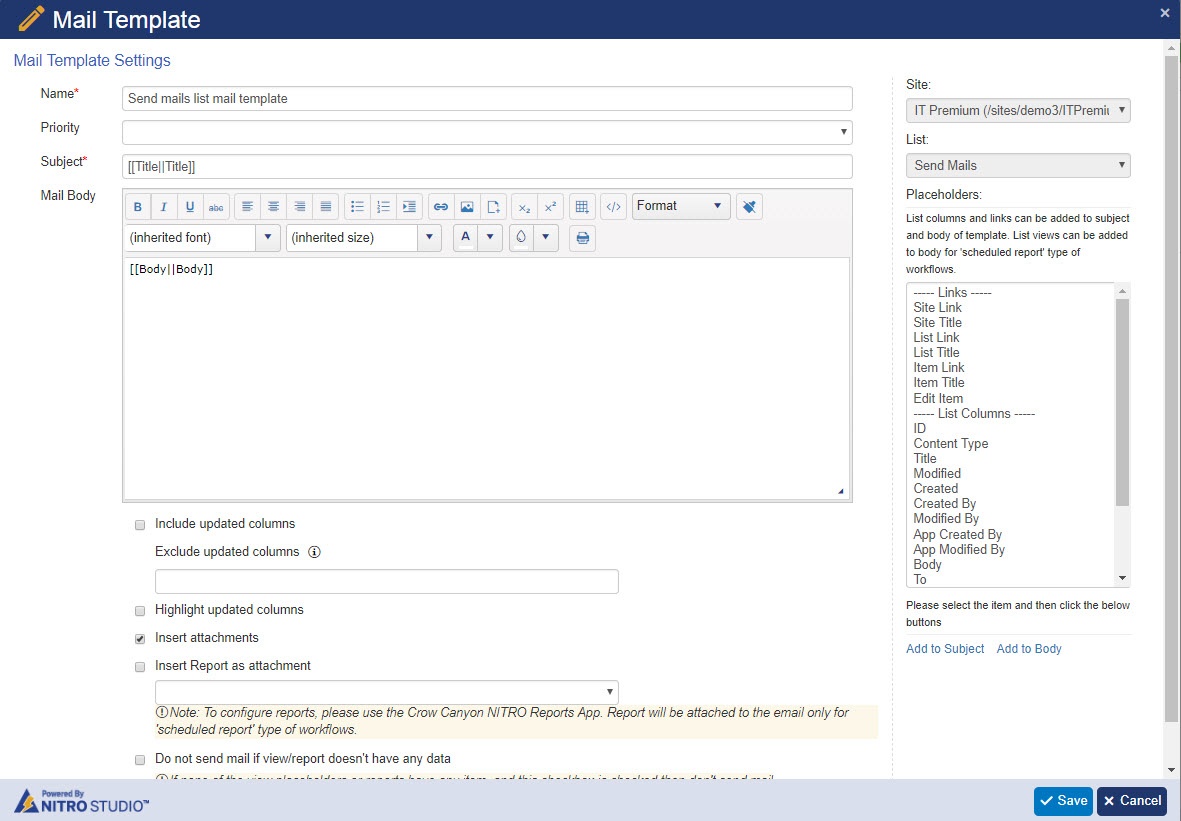This screenshot has width=1181, height=821.
Task: Print mail body via printer icon
Action: [582, 238]
